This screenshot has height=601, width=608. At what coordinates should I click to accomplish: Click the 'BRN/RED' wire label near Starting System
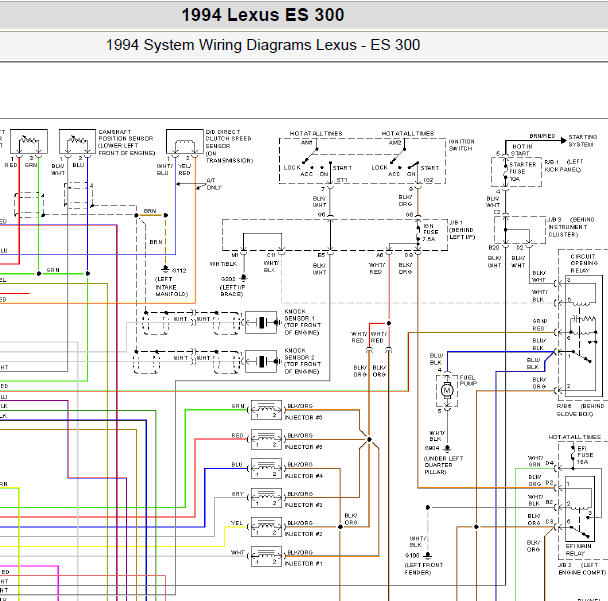click(542, 136)
